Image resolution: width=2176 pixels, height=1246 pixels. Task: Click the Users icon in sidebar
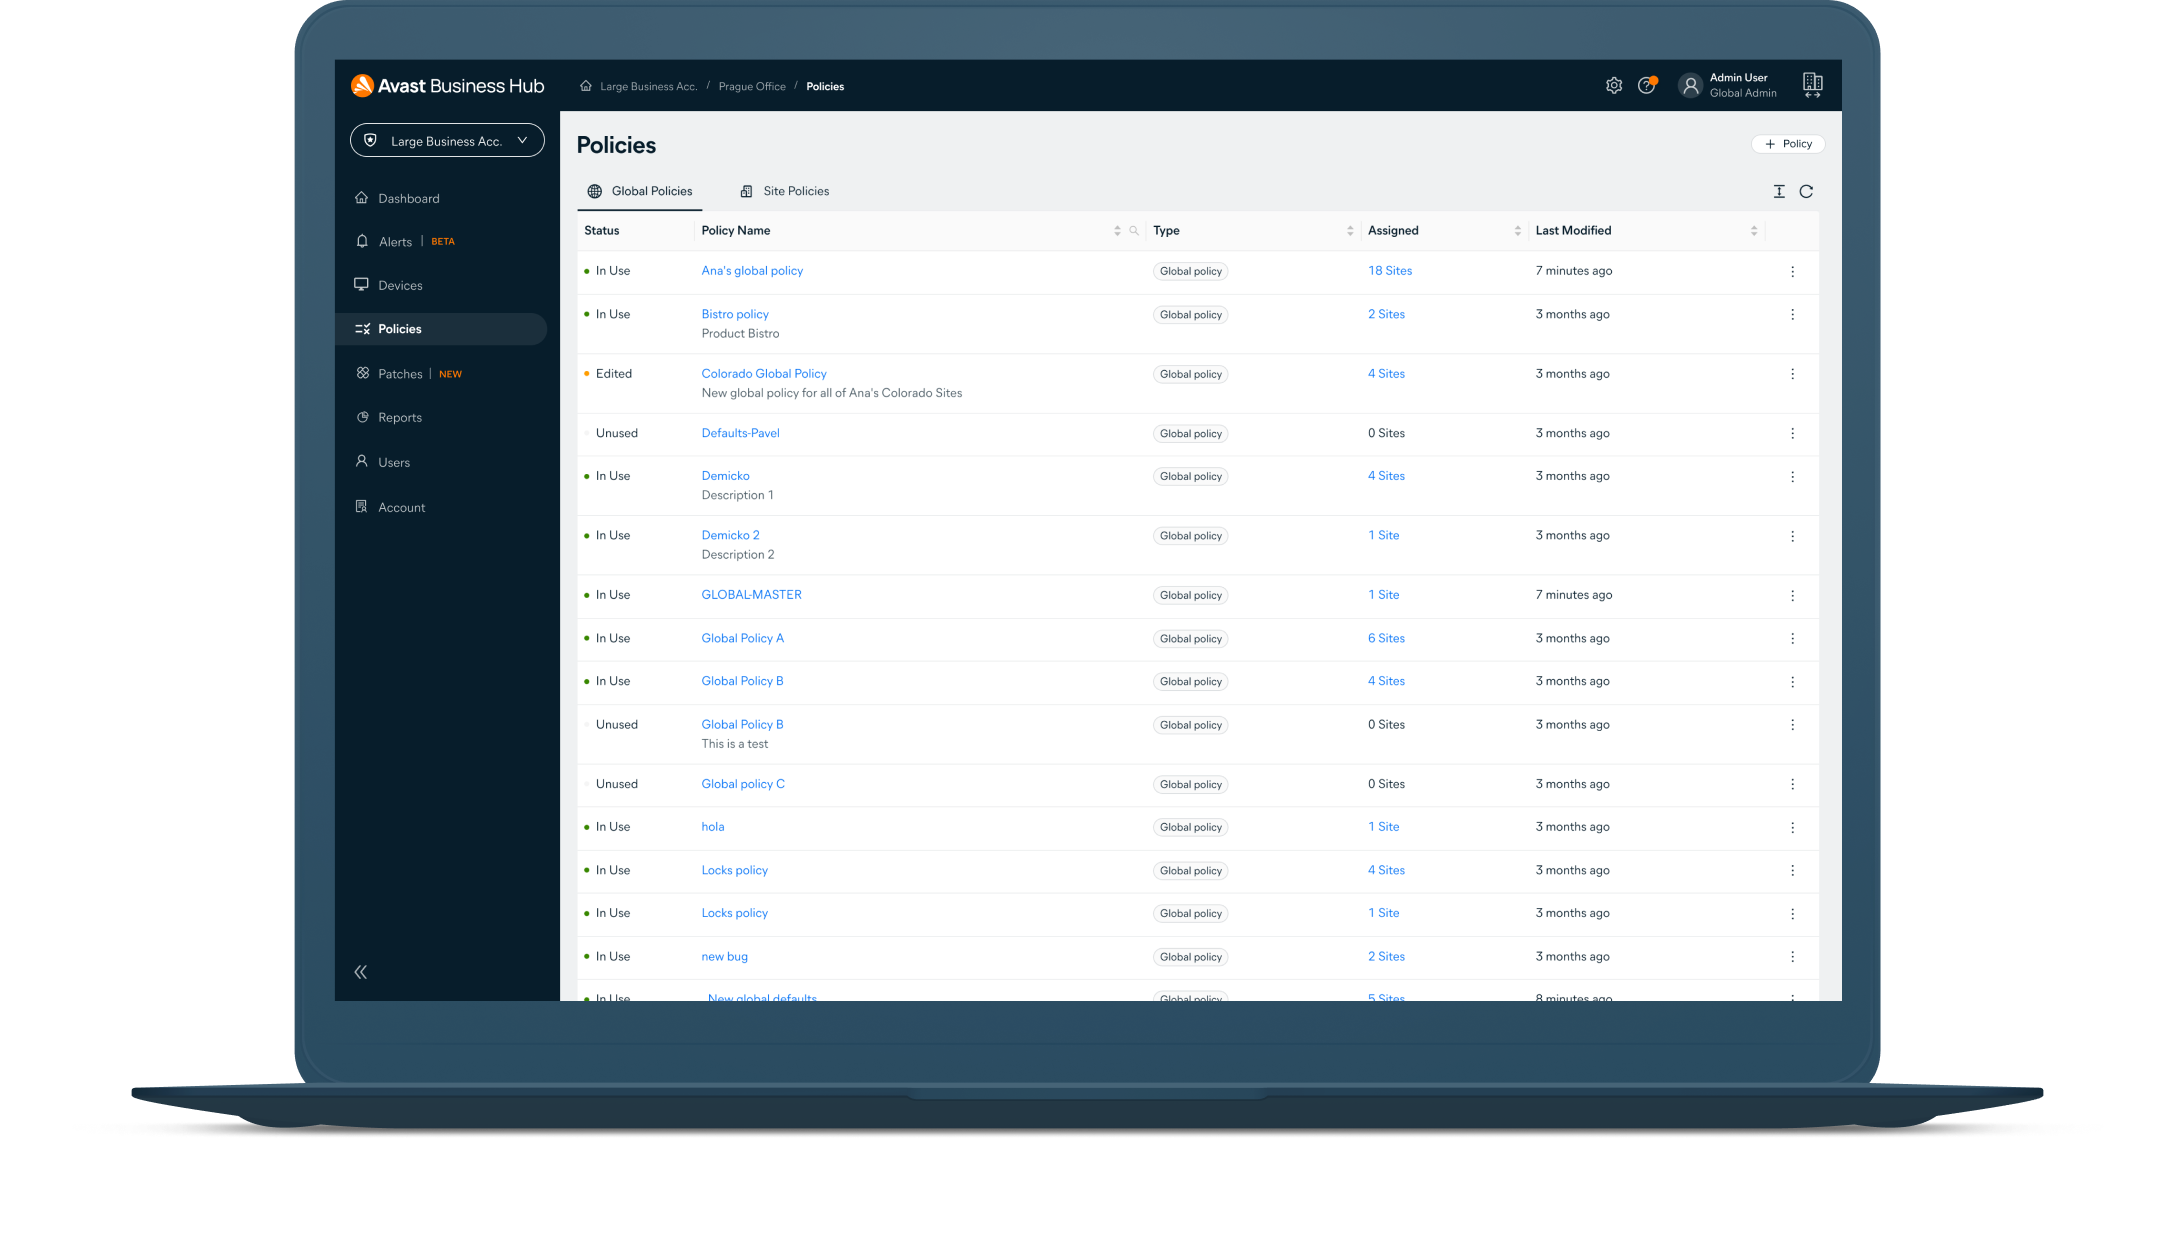click(x=363, y=462)
